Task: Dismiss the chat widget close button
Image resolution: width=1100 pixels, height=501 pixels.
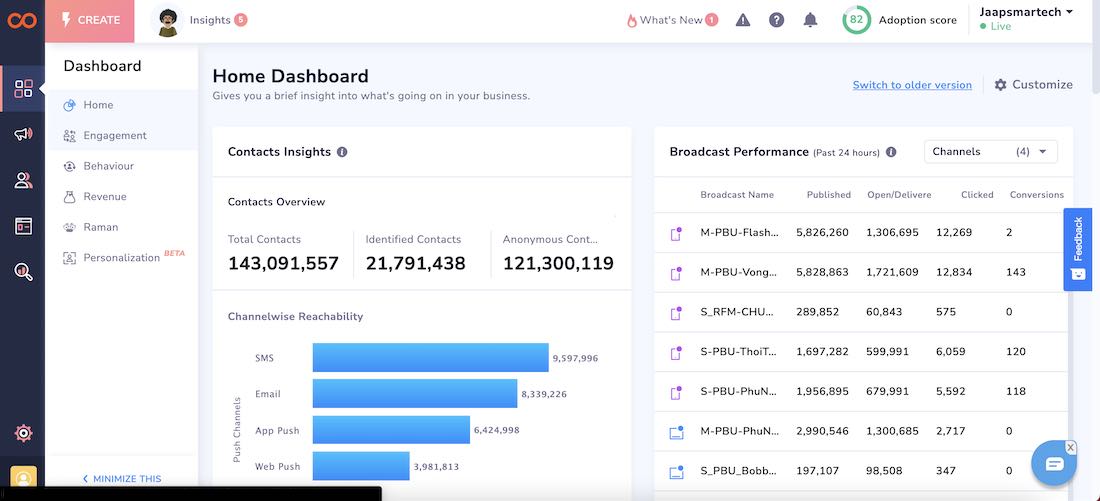Action: 1070,447
